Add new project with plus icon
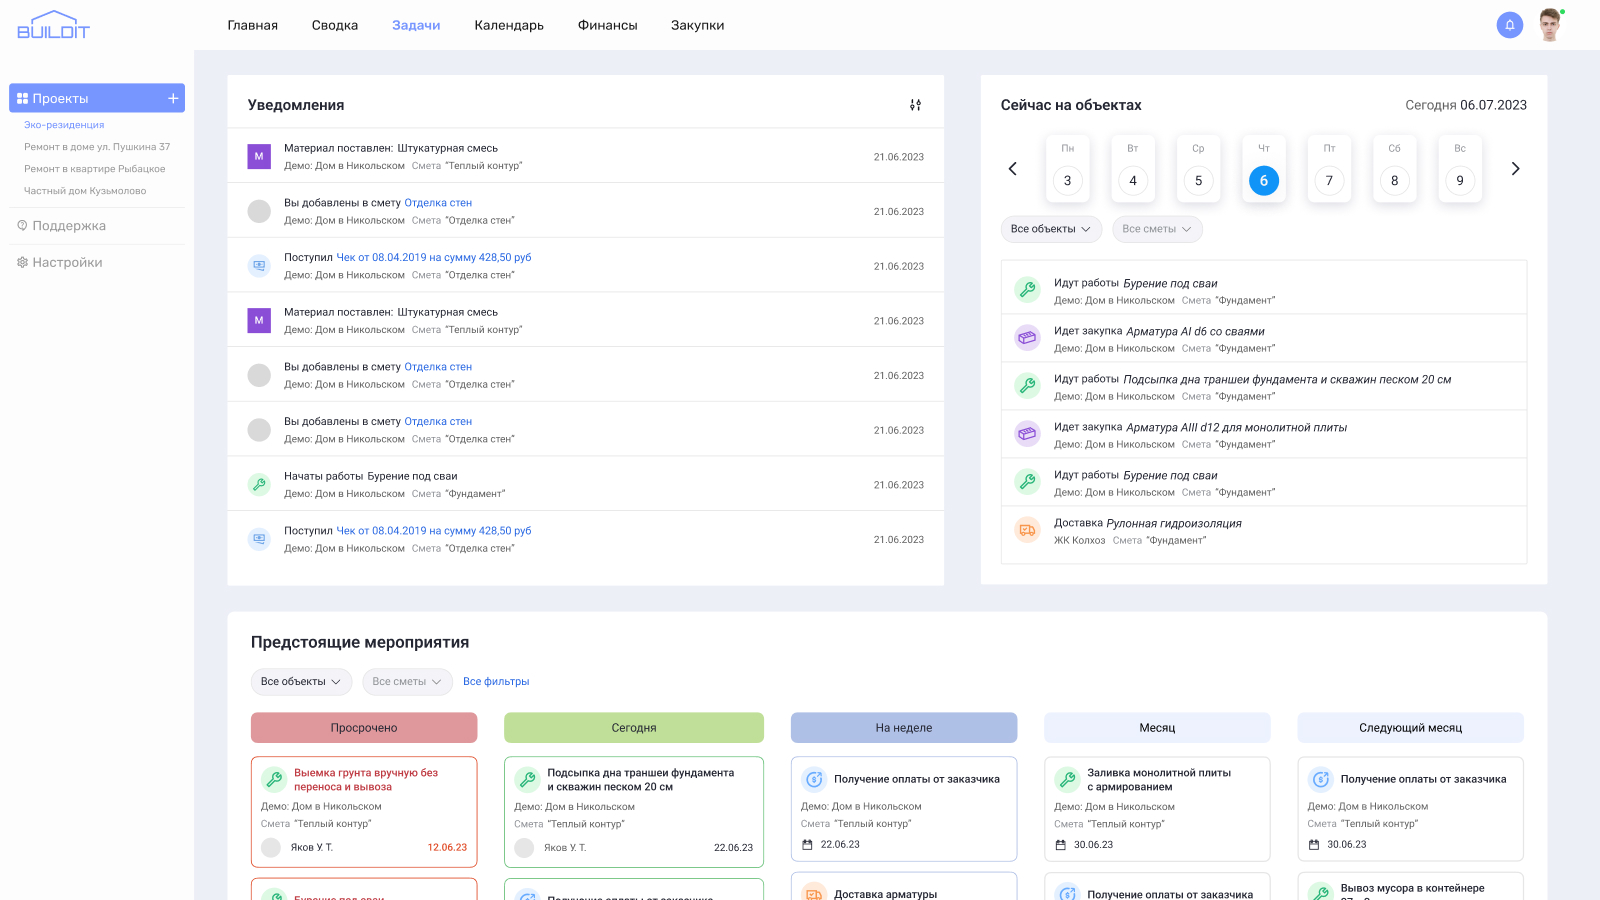This screenshot has height=900, width=1600. pyautogui.click(x=173, y=98)
